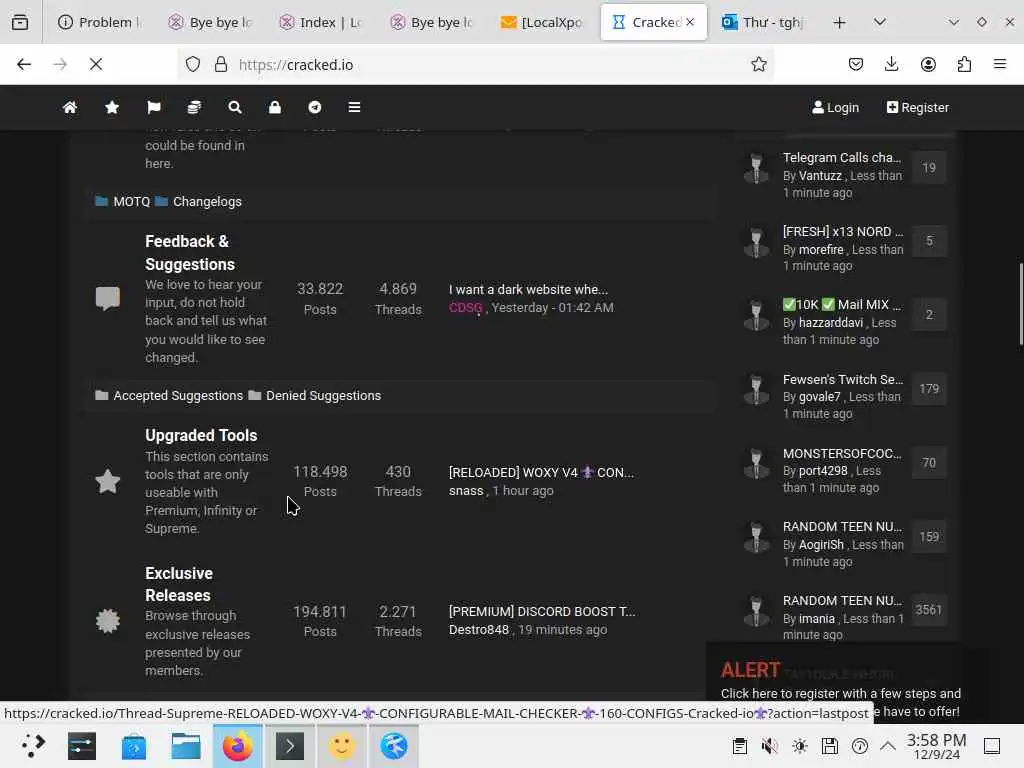Open a new browser tab
The image size is (1024, 768).
pos(840,22)
